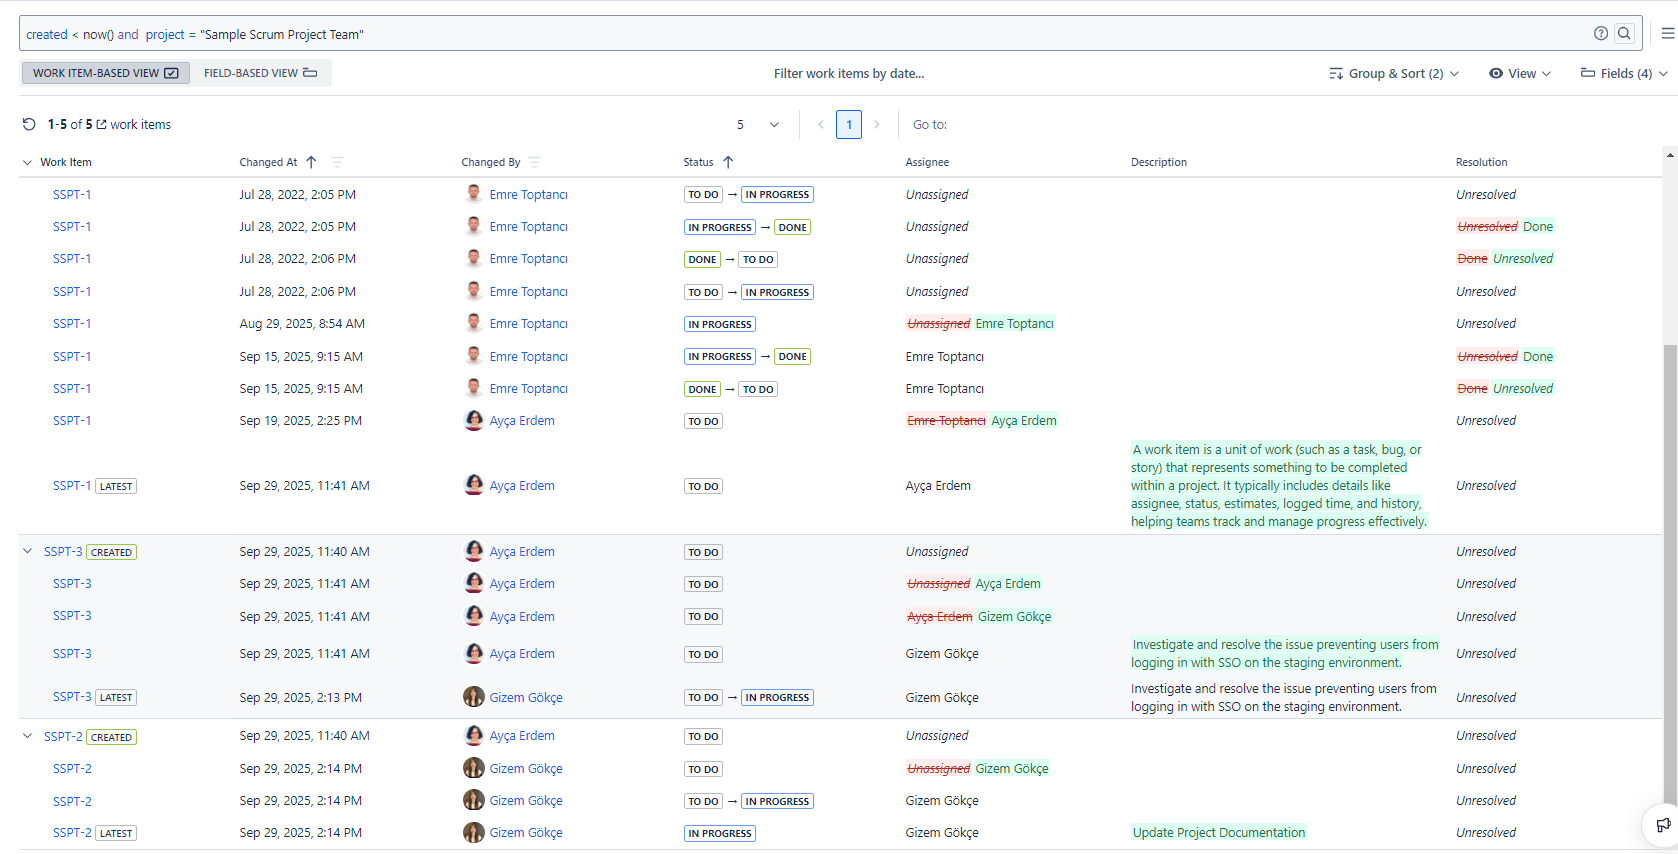Collapse the SSPT-2 group

(28, 737)
